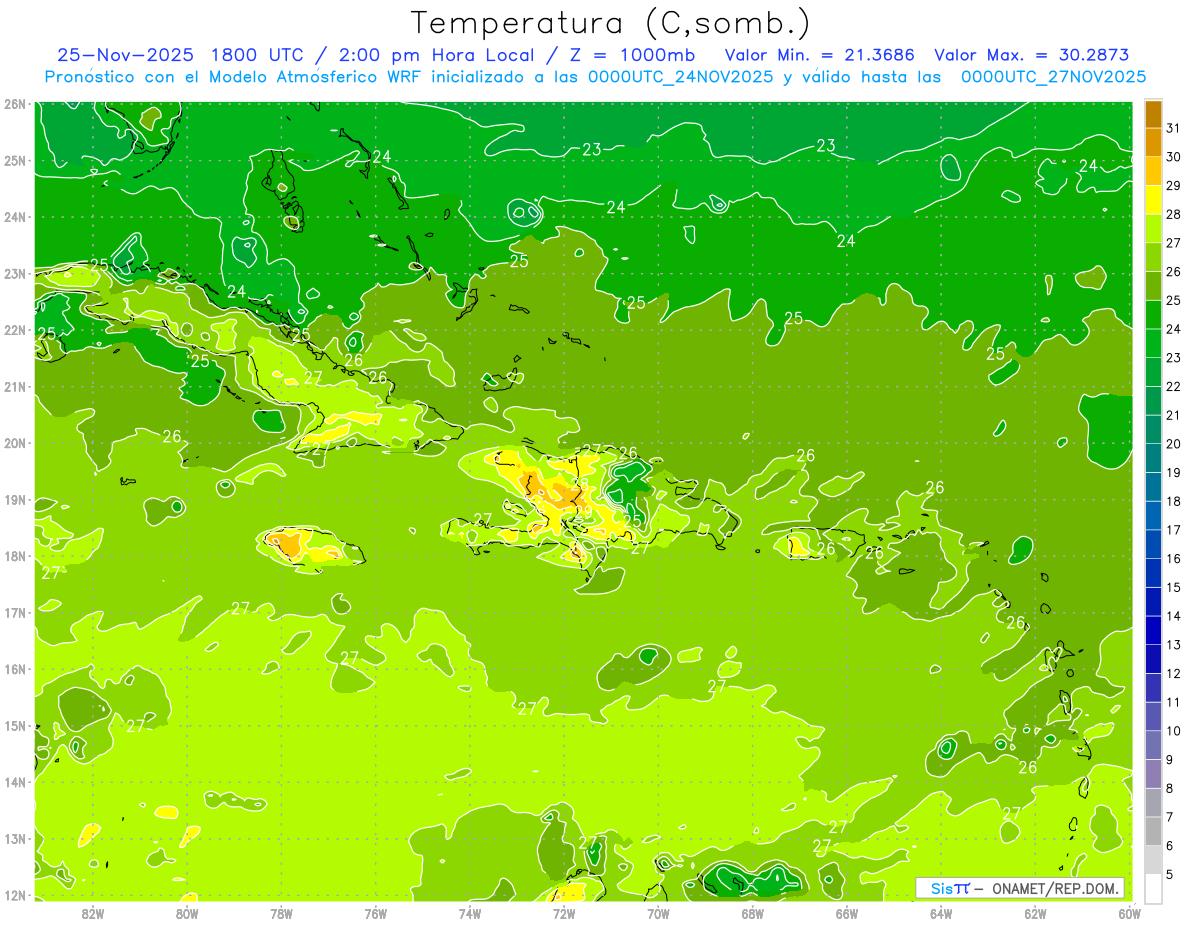Click colorbar label '11'
The image size is (1200, 927).
point(1173,702)
